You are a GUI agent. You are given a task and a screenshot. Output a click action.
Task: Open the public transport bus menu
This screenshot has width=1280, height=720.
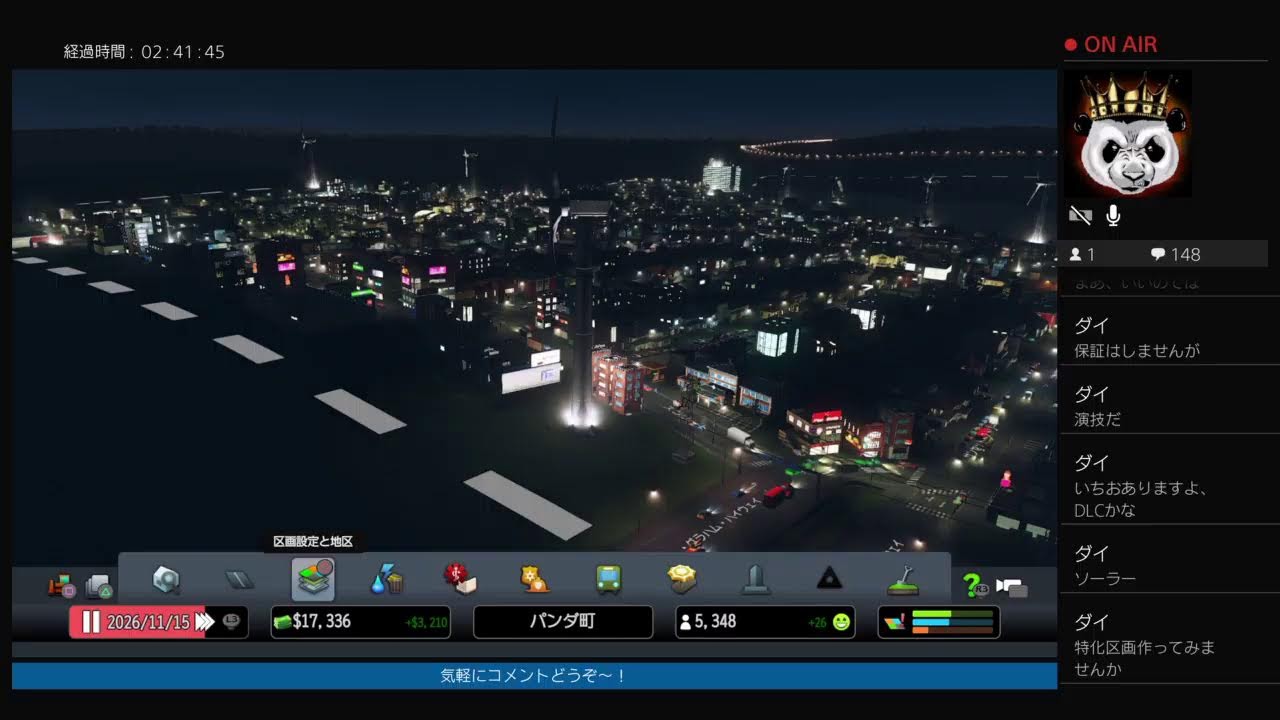[x=608, y=579]
